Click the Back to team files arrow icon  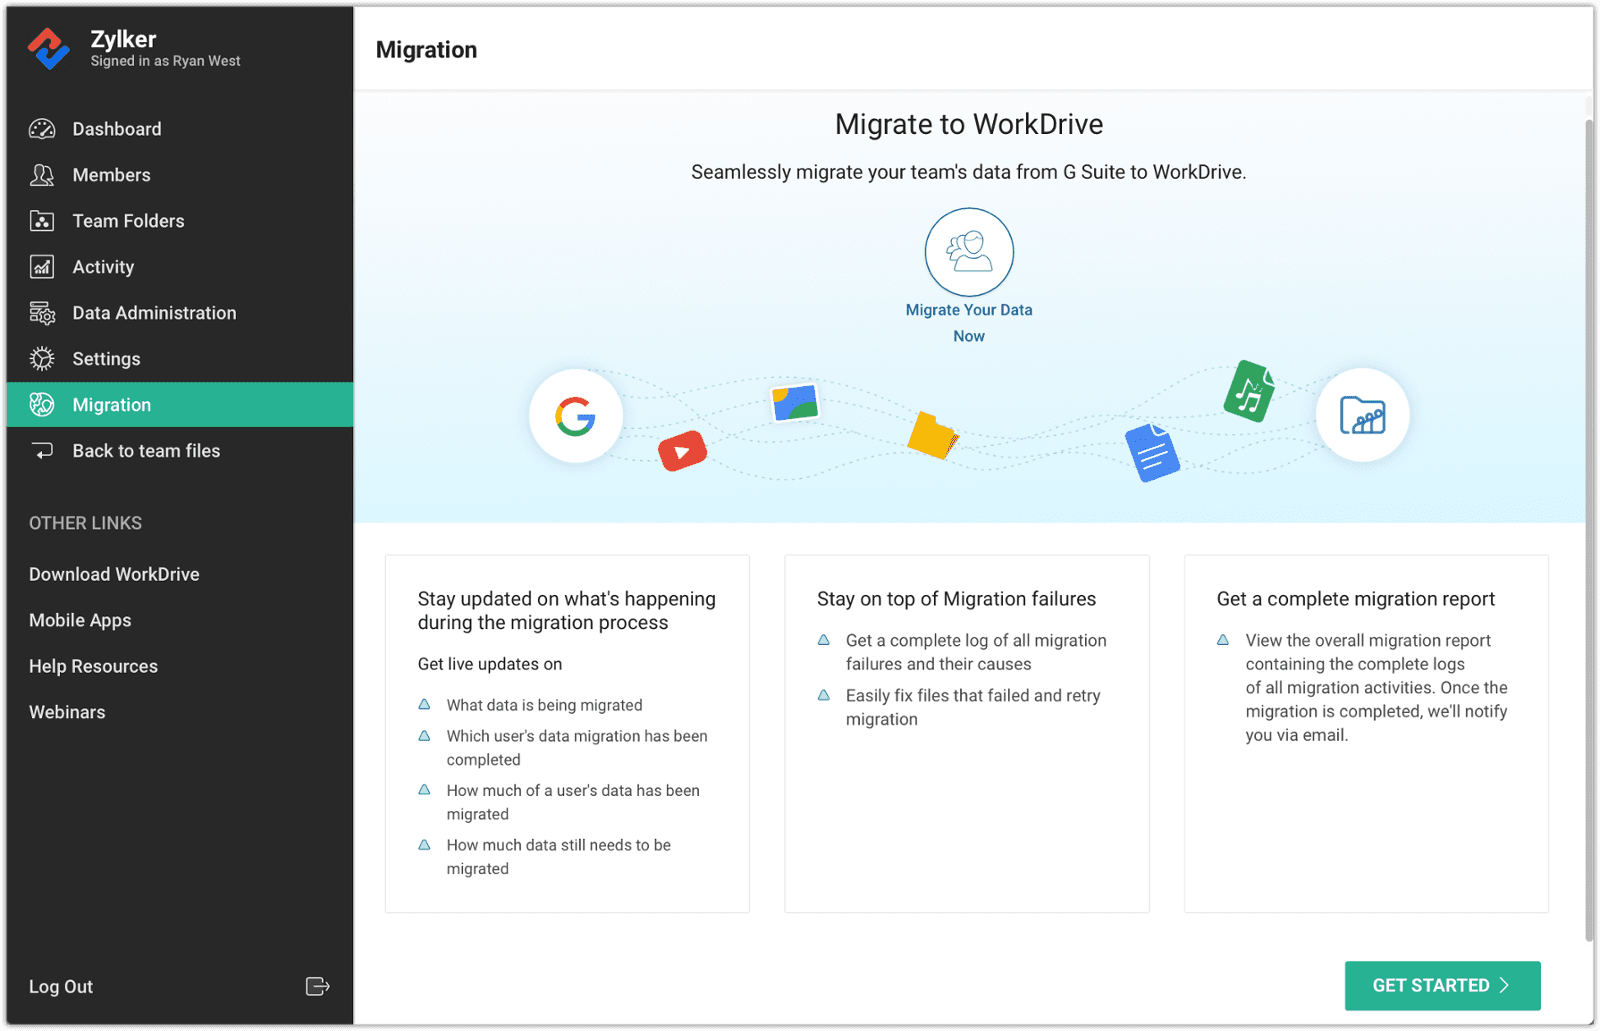coord(42,451)
